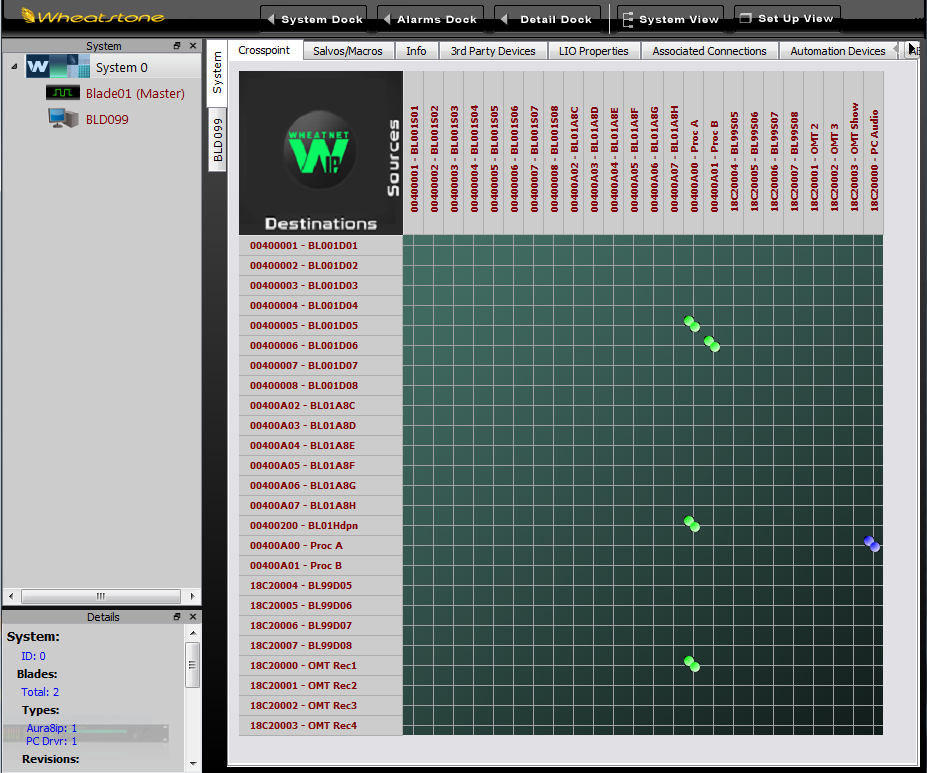The image size is (927, 773).
Task: Click crosspoint OMT Rec1 to Proc A
Action: tap(692, 664)
